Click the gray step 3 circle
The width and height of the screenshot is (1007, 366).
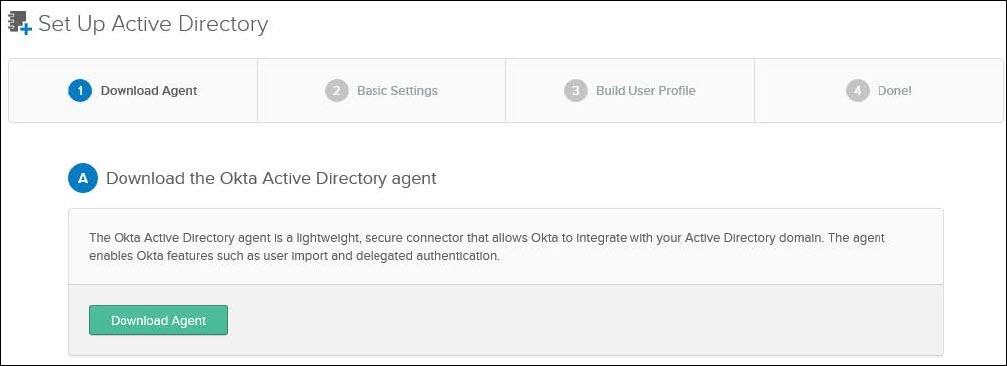point(575,91)
